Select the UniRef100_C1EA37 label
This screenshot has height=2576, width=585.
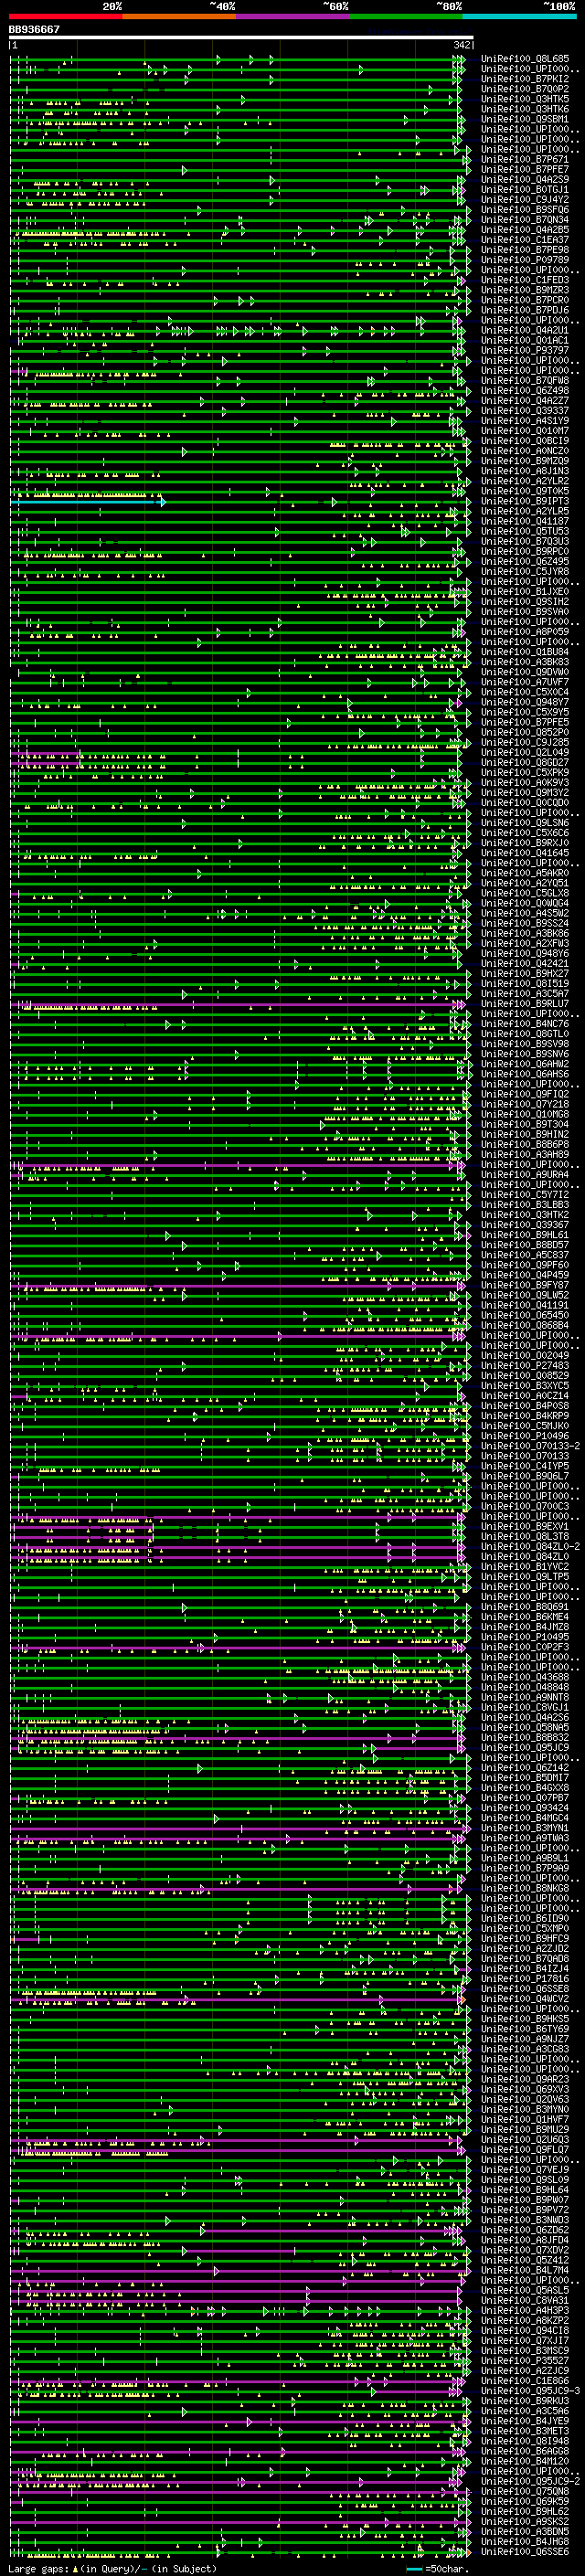[524, 239]
